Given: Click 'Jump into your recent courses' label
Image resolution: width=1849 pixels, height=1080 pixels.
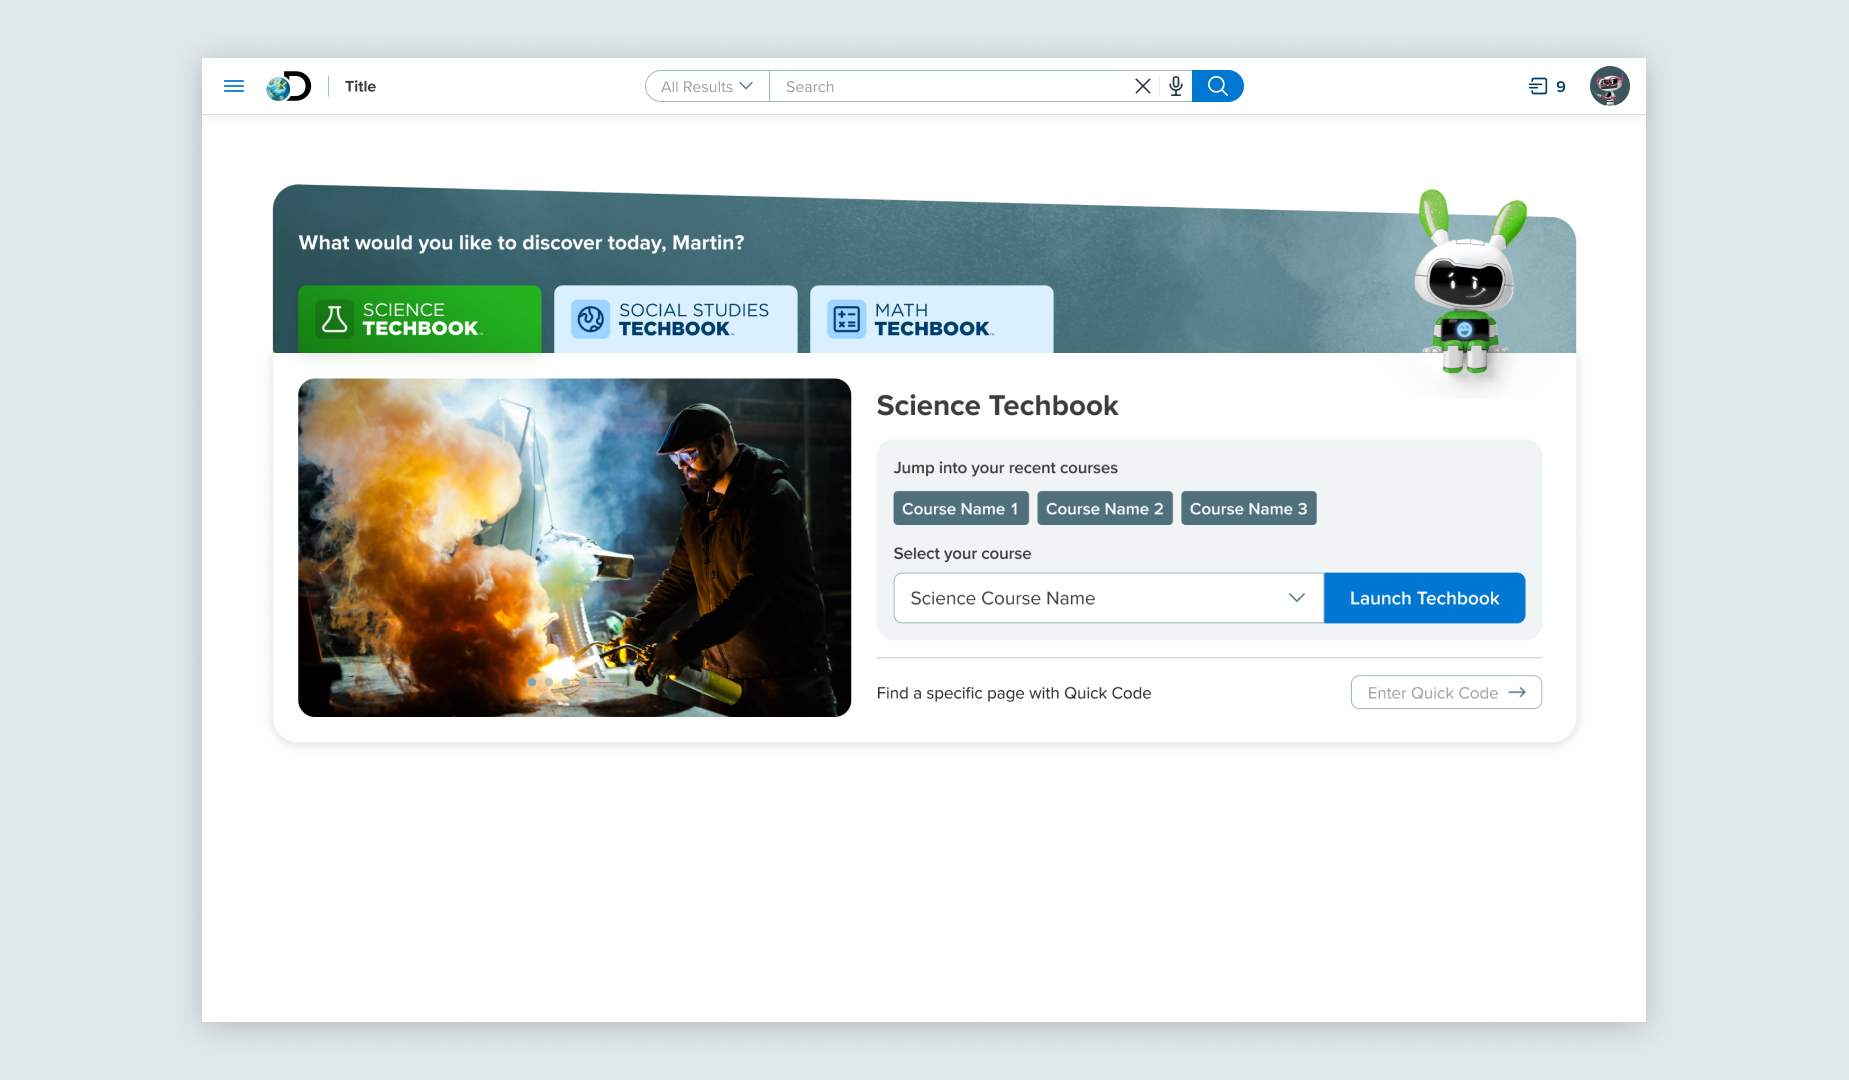Looking at the screenshot, I should click(x=1005, y=468).
